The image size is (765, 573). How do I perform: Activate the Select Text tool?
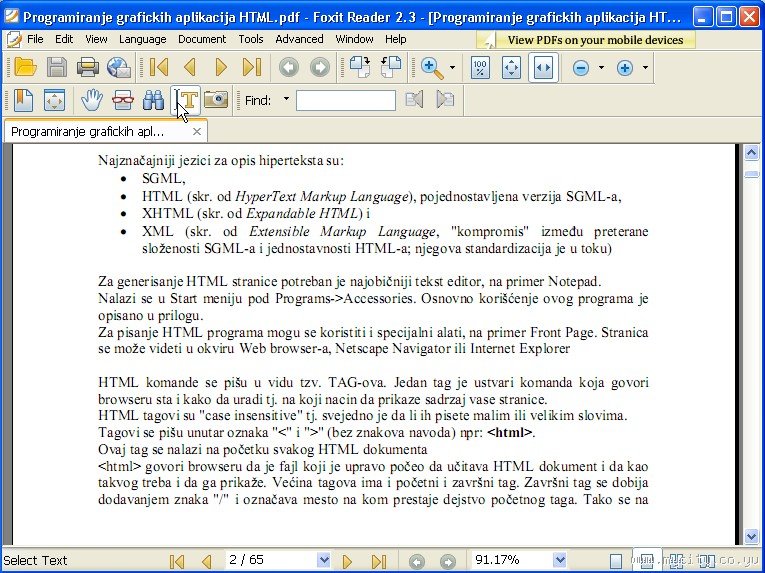[185, 100]
